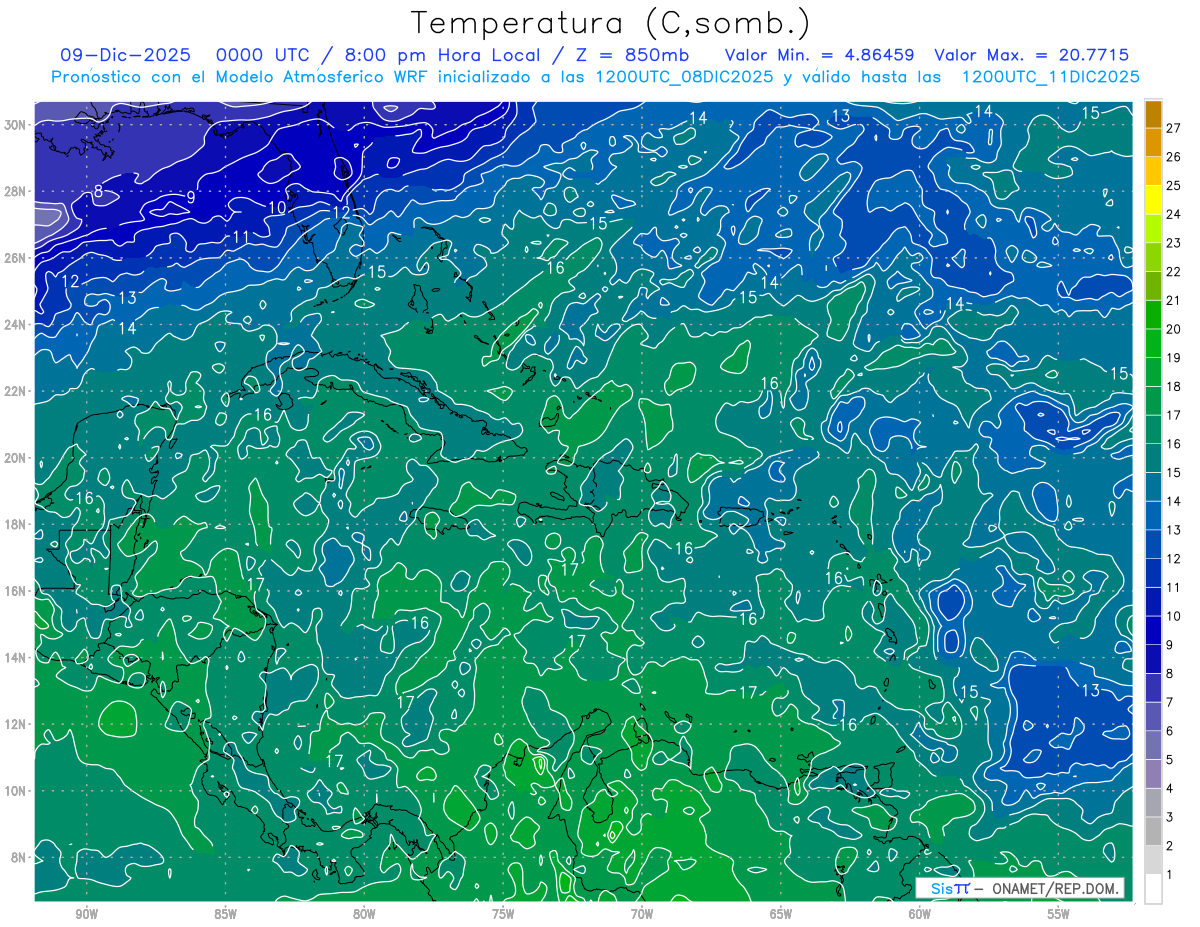Click the "75W" longitude axis label
Image resolution: width=1200 pixels, height=927 pixels.
pos(503,914)
